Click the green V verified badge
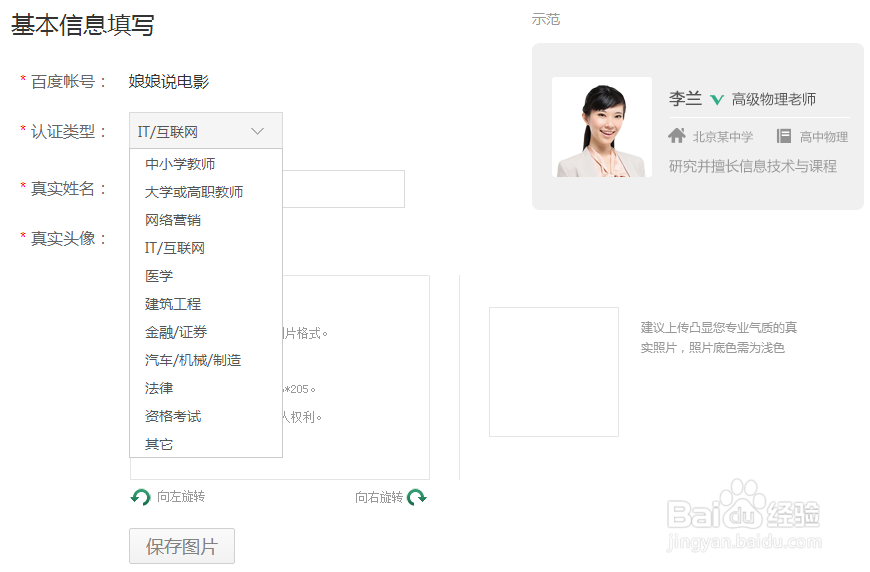This screenshot has width=870, height=572. click(x=717, y=100)
